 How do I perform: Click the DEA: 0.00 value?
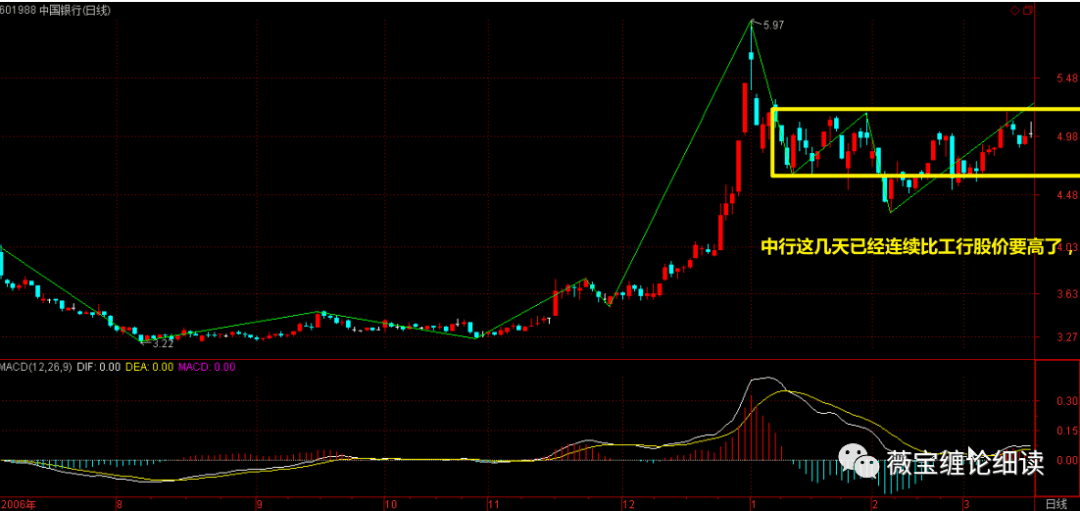click(x=150, y=367)
